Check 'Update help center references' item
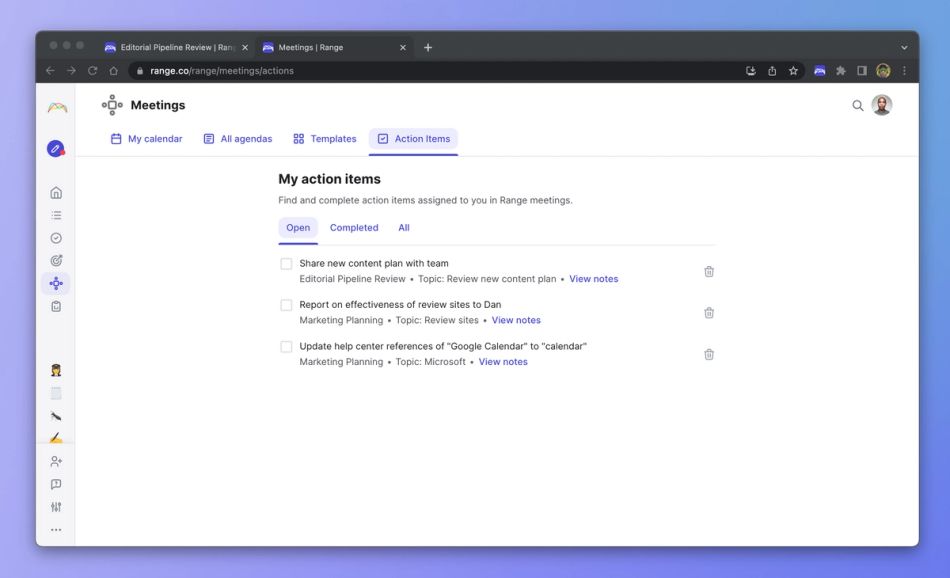This screenshot has height=578, width=950. click(286, 347)
